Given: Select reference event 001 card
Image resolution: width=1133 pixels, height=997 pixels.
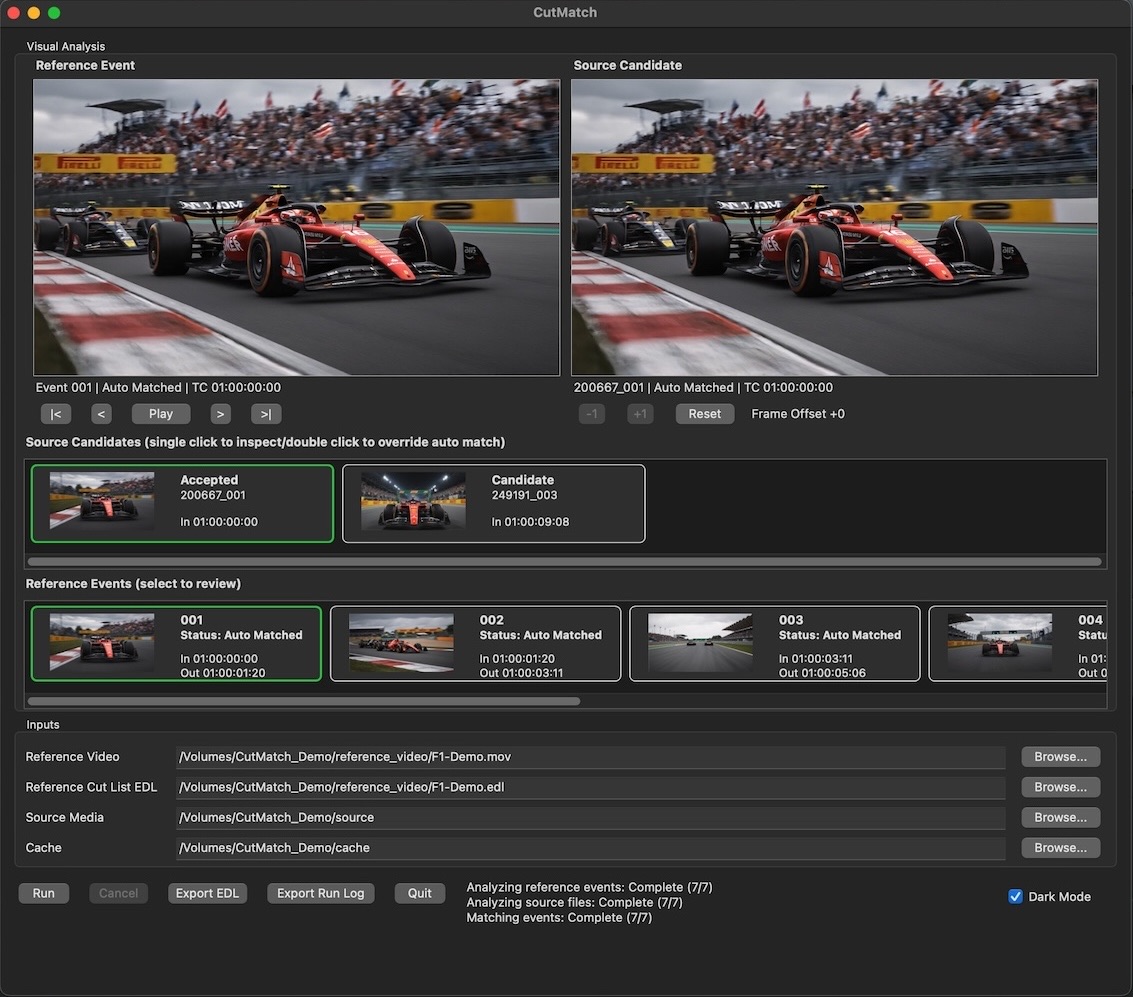Looking at the screenshot, I should pos(176,644).
